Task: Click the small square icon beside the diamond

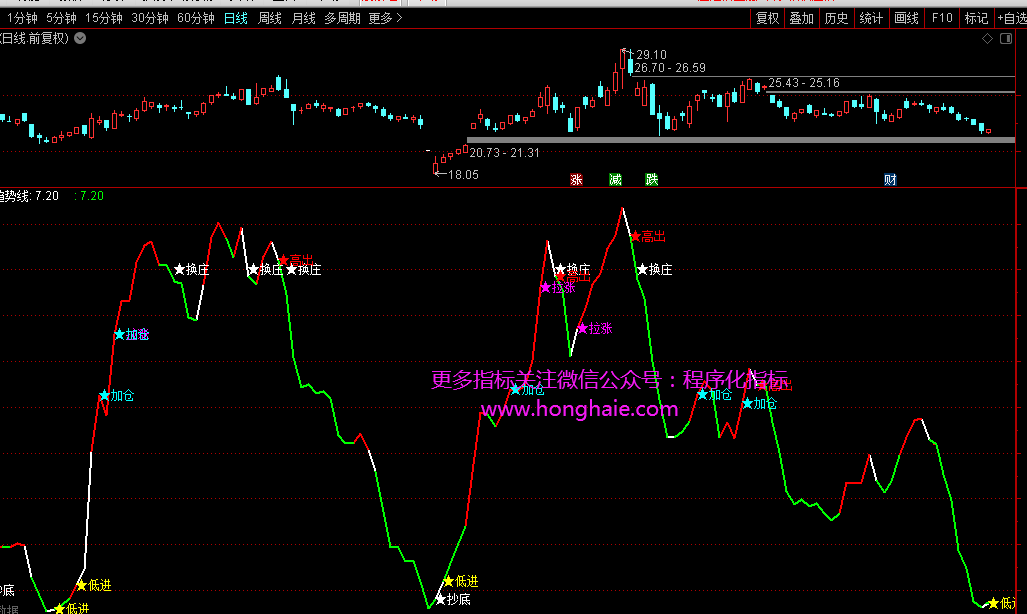Action: point(1006,39)
